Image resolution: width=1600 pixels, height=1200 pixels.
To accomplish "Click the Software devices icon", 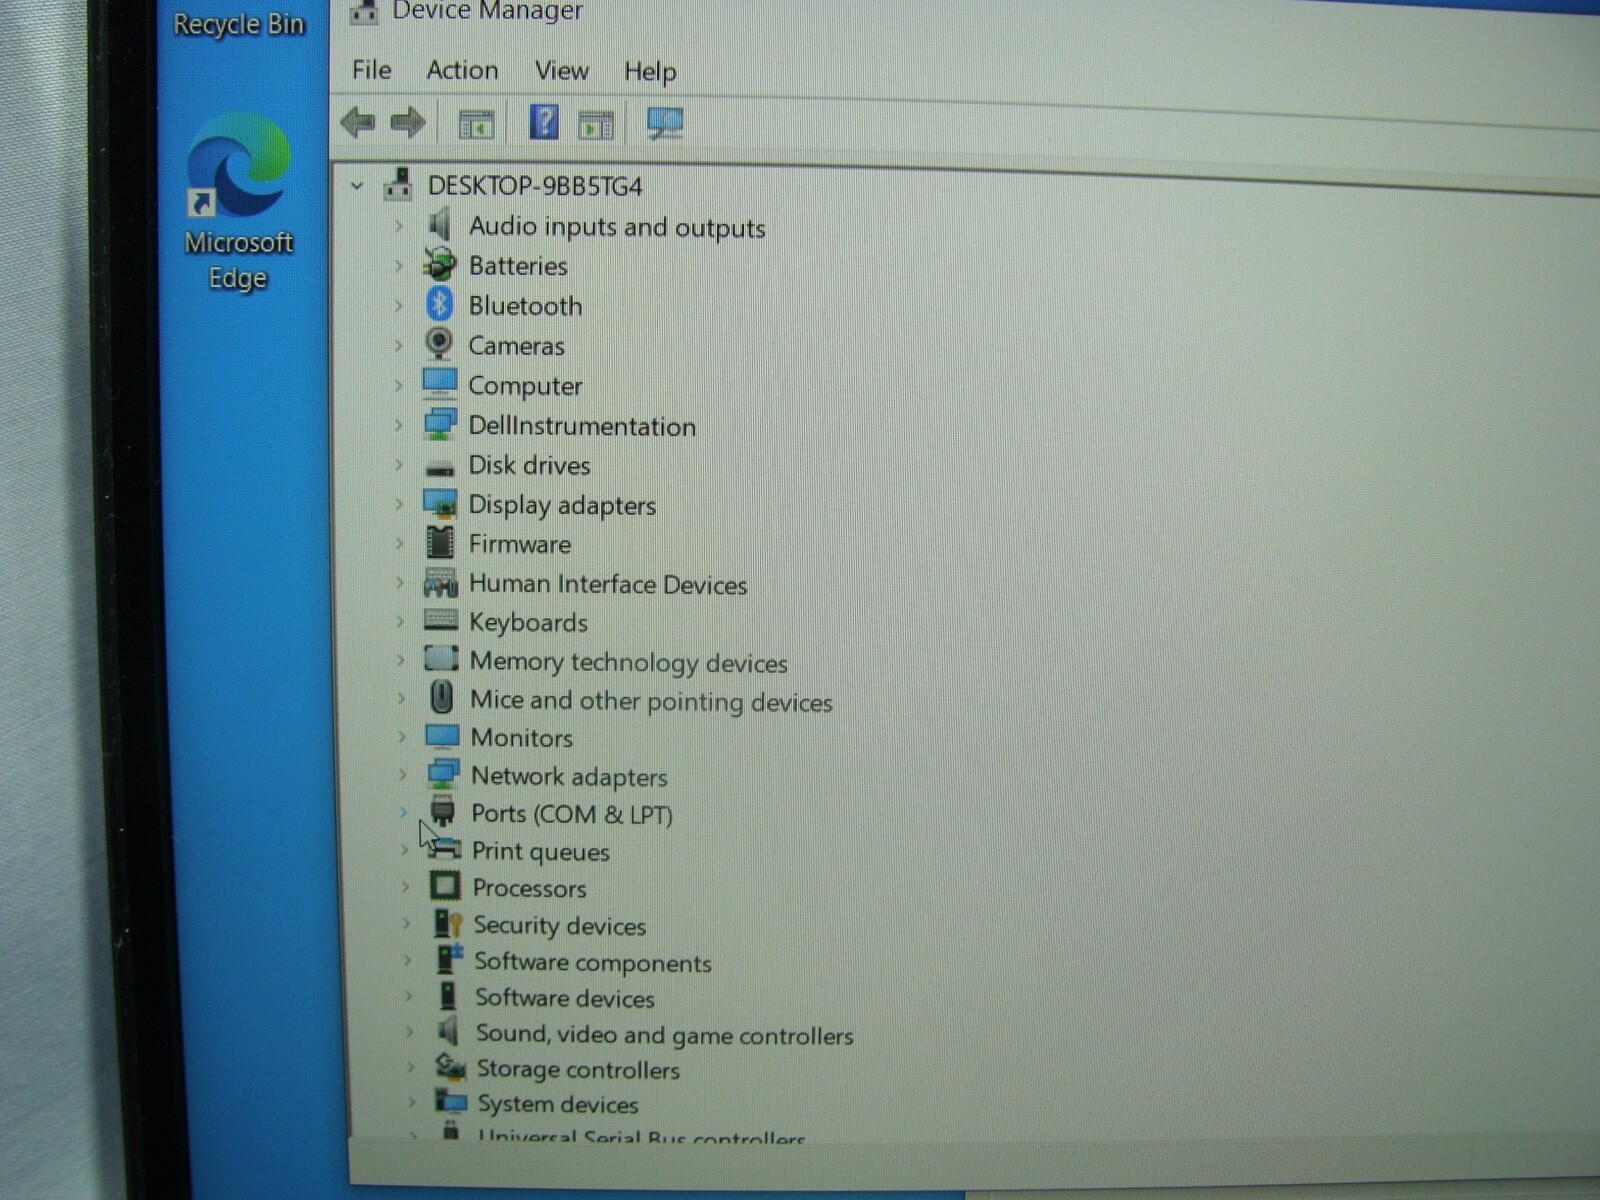I will coord(448,996).
